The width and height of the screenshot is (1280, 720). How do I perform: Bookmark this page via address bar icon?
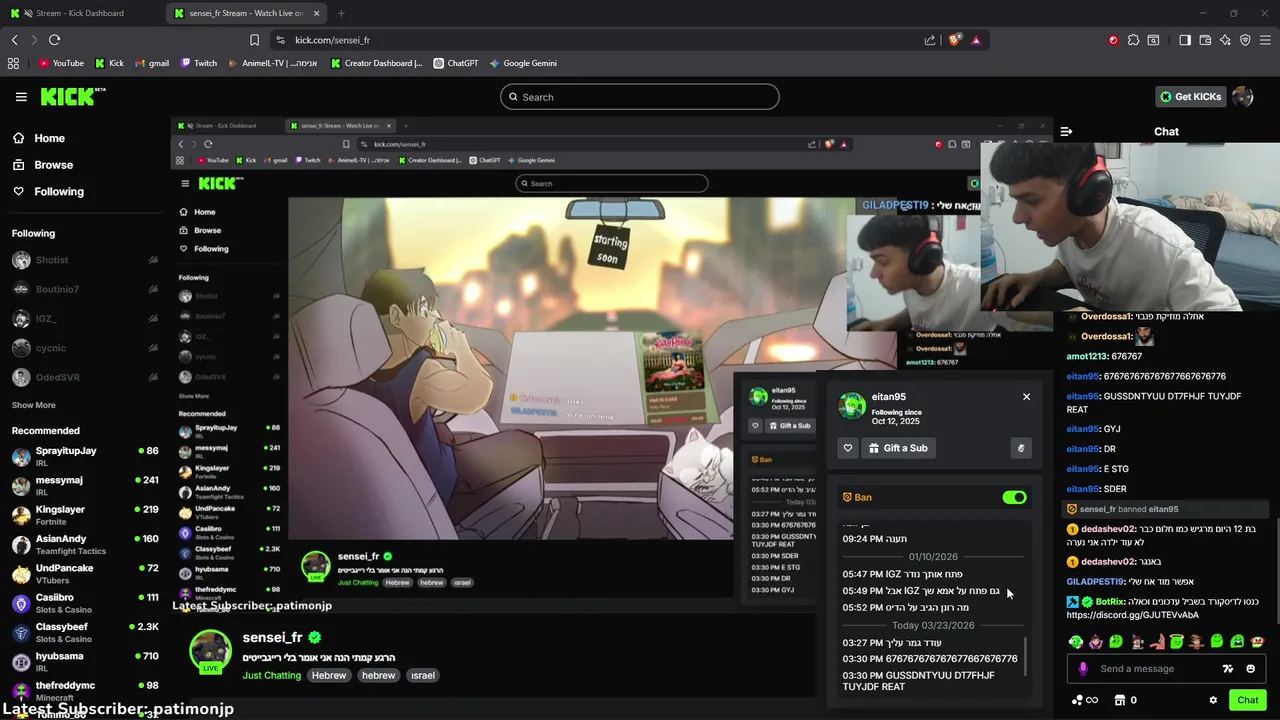coord(254,40)
